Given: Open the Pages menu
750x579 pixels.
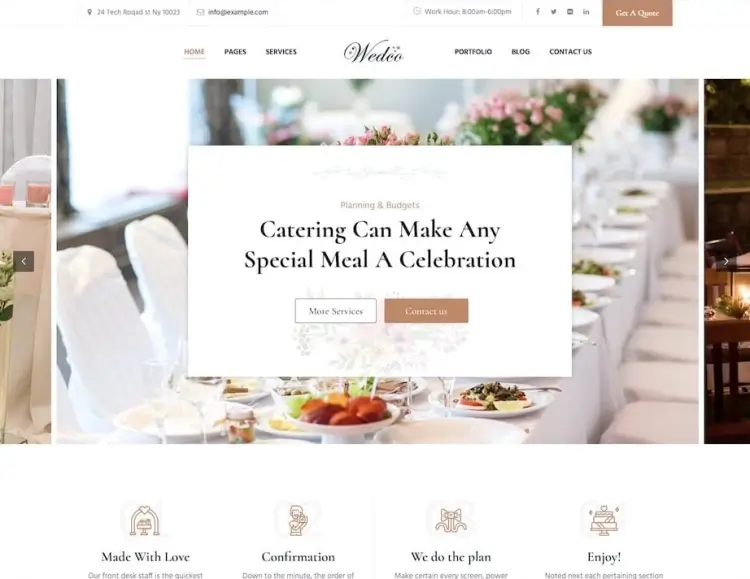Looking at the screenshot, I should coord(235,52).
